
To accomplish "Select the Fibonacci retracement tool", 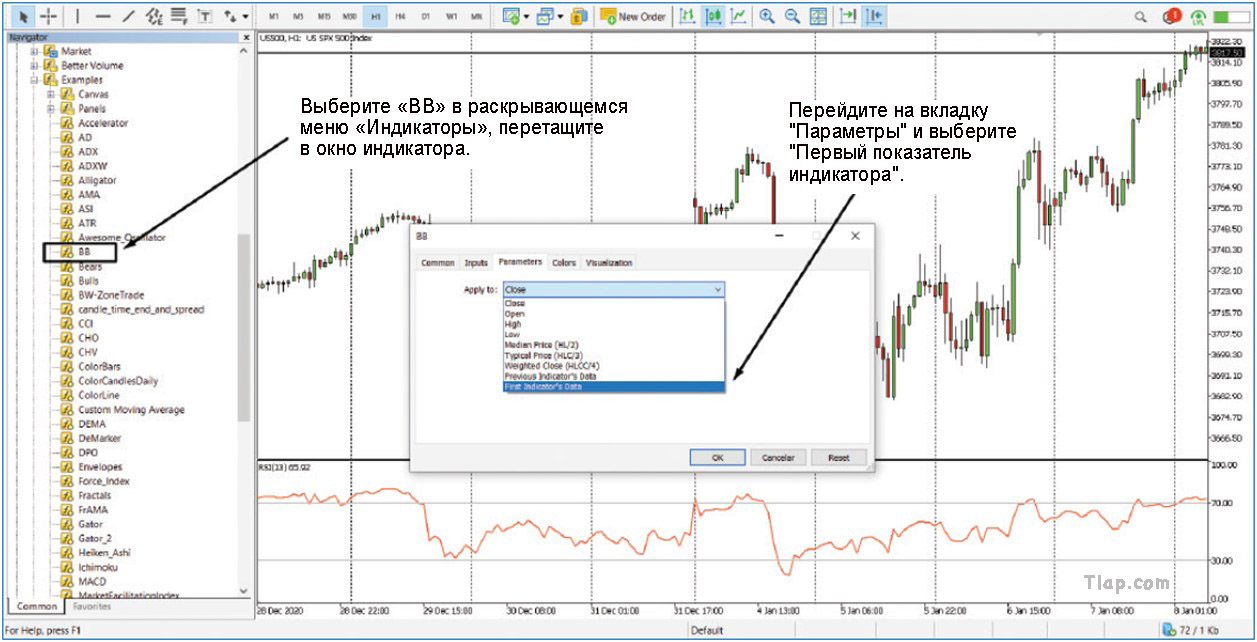I will [x=178, y=16].
